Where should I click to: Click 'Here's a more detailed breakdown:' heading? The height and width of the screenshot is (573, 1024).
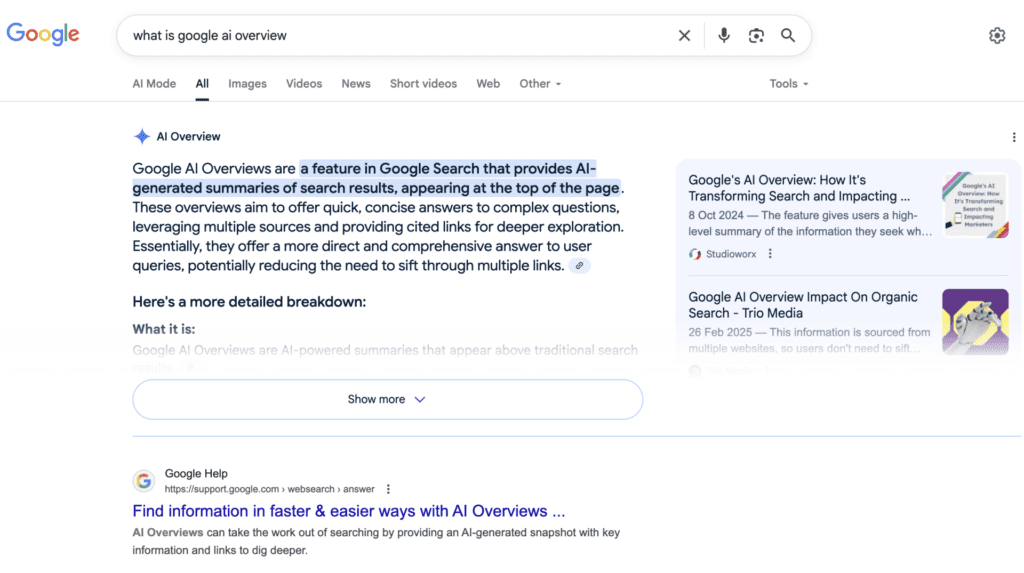click(x=249, y=302)
